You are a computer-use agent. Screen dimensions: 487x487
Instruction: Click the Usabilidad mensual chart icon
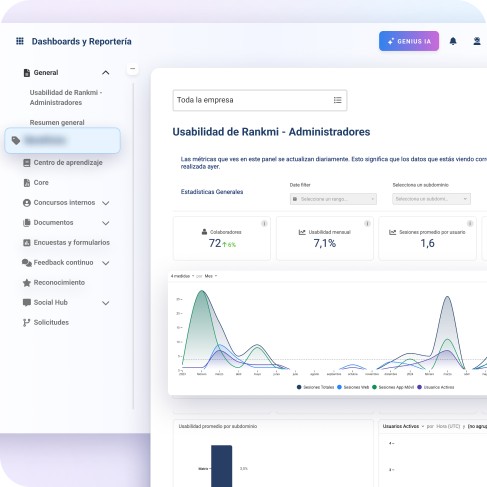pyautogui.click(x=302, y=232)
